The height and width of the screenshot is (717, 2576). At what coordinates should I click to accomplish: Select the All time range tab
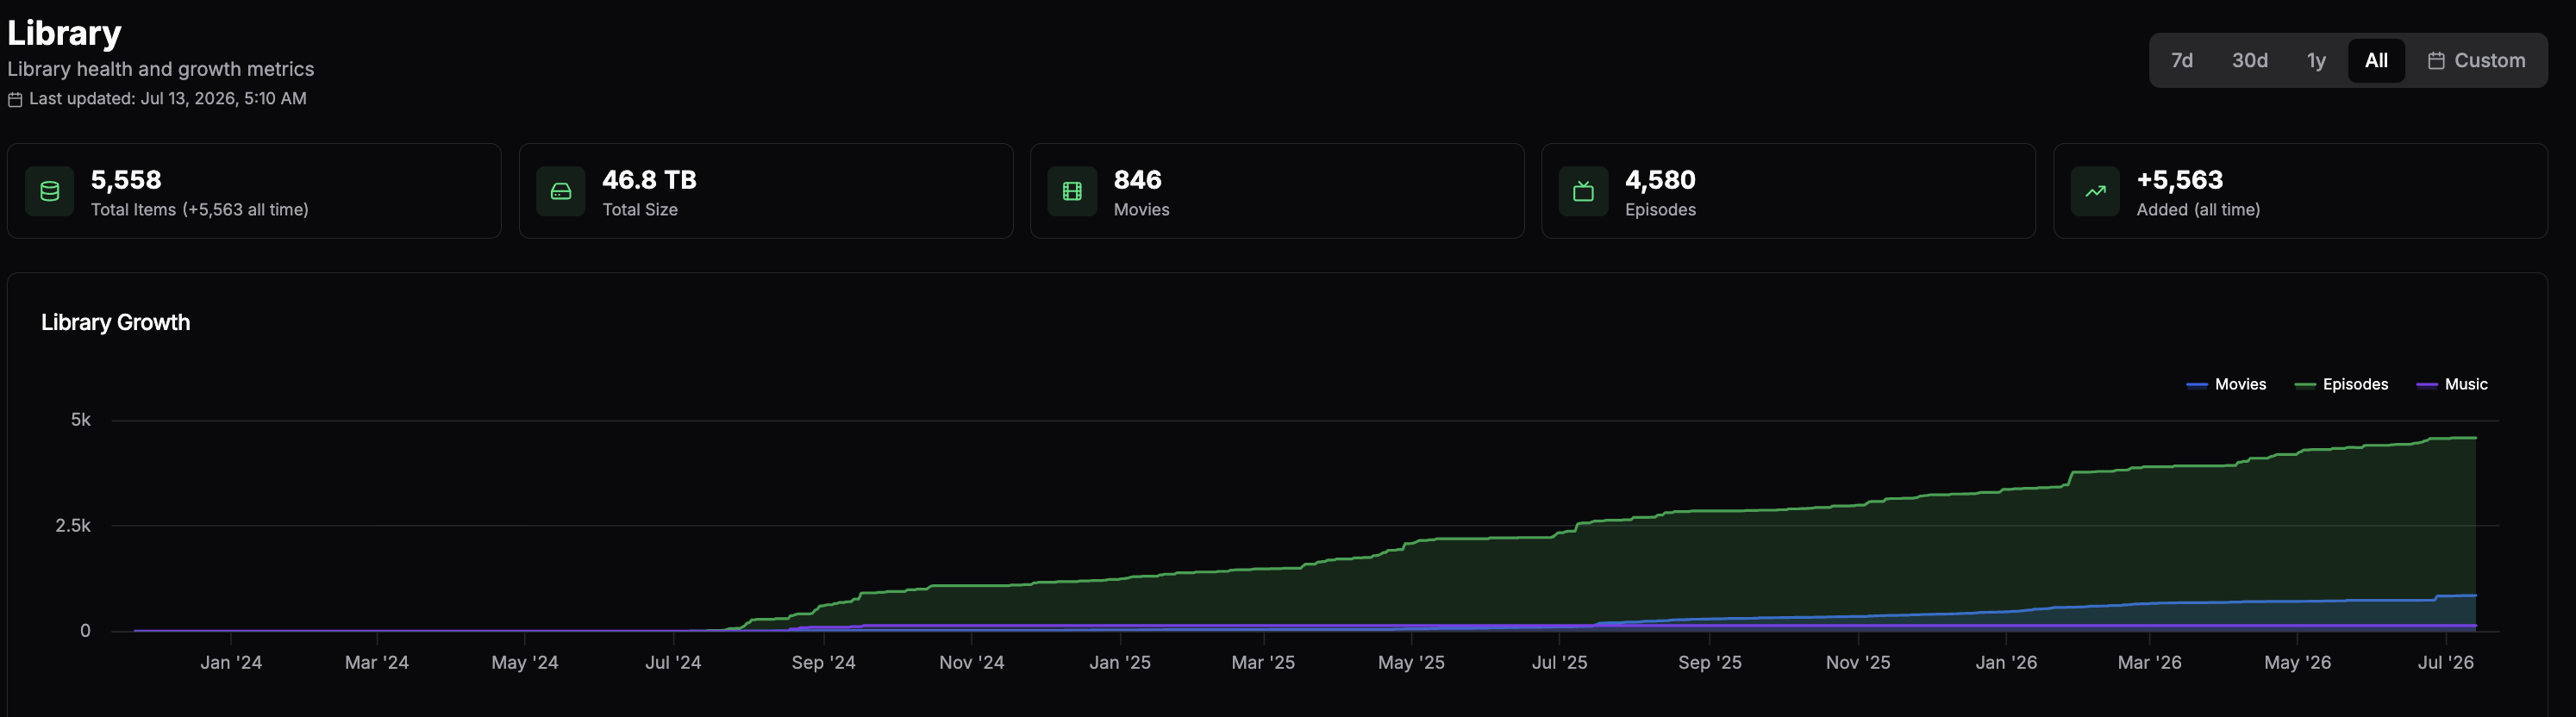point(2376,60)
